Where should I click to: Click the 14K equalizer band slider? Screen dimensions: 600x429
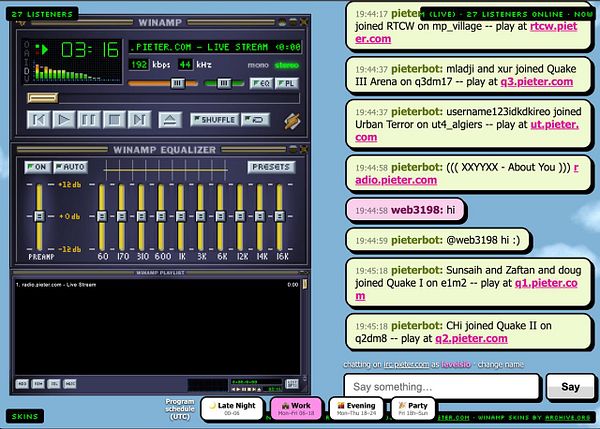pyautogui.click(x=260, y=217)
